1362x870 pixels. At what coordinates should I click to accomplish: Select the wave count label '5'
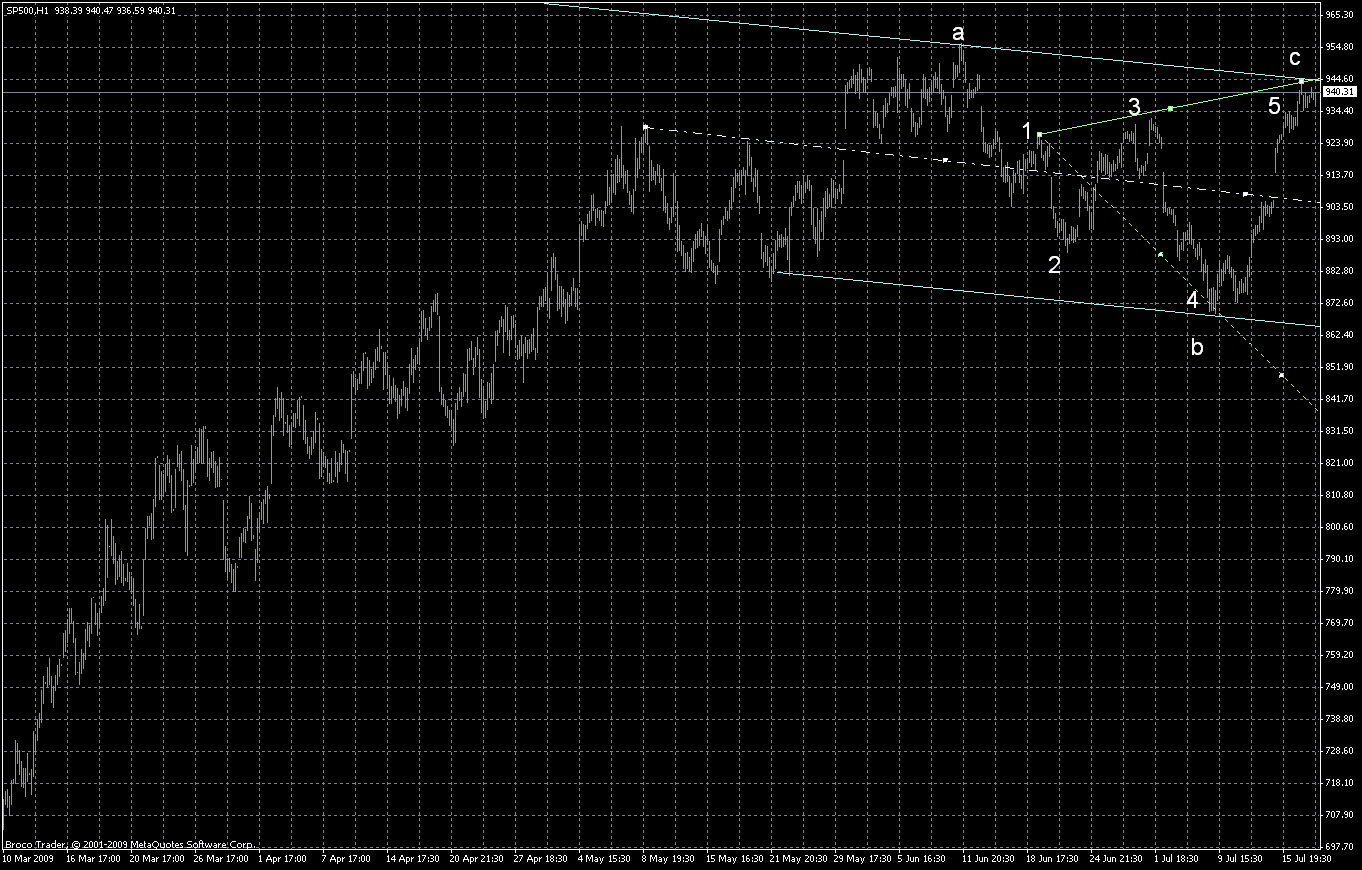coord(1274,106)
